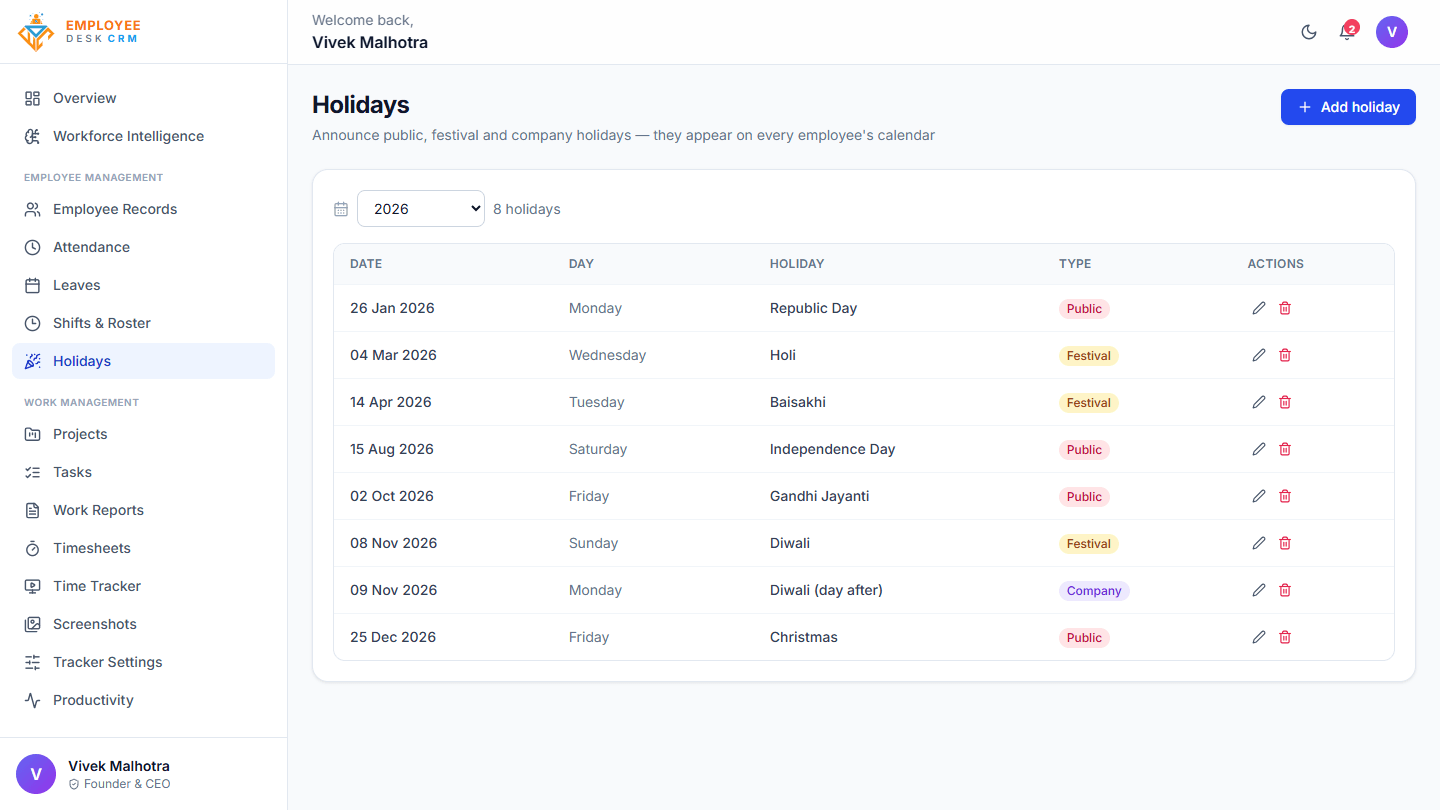Click the pencil icon for Holi
This screenshot has height=810, width=1440.
pos(1259,355)
